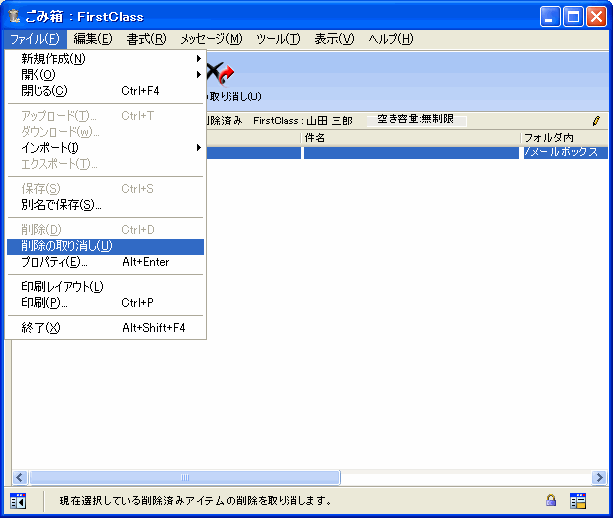613x518 pixels.
Task: Click the フォルダ内 column header
Action: coord(560,137)
